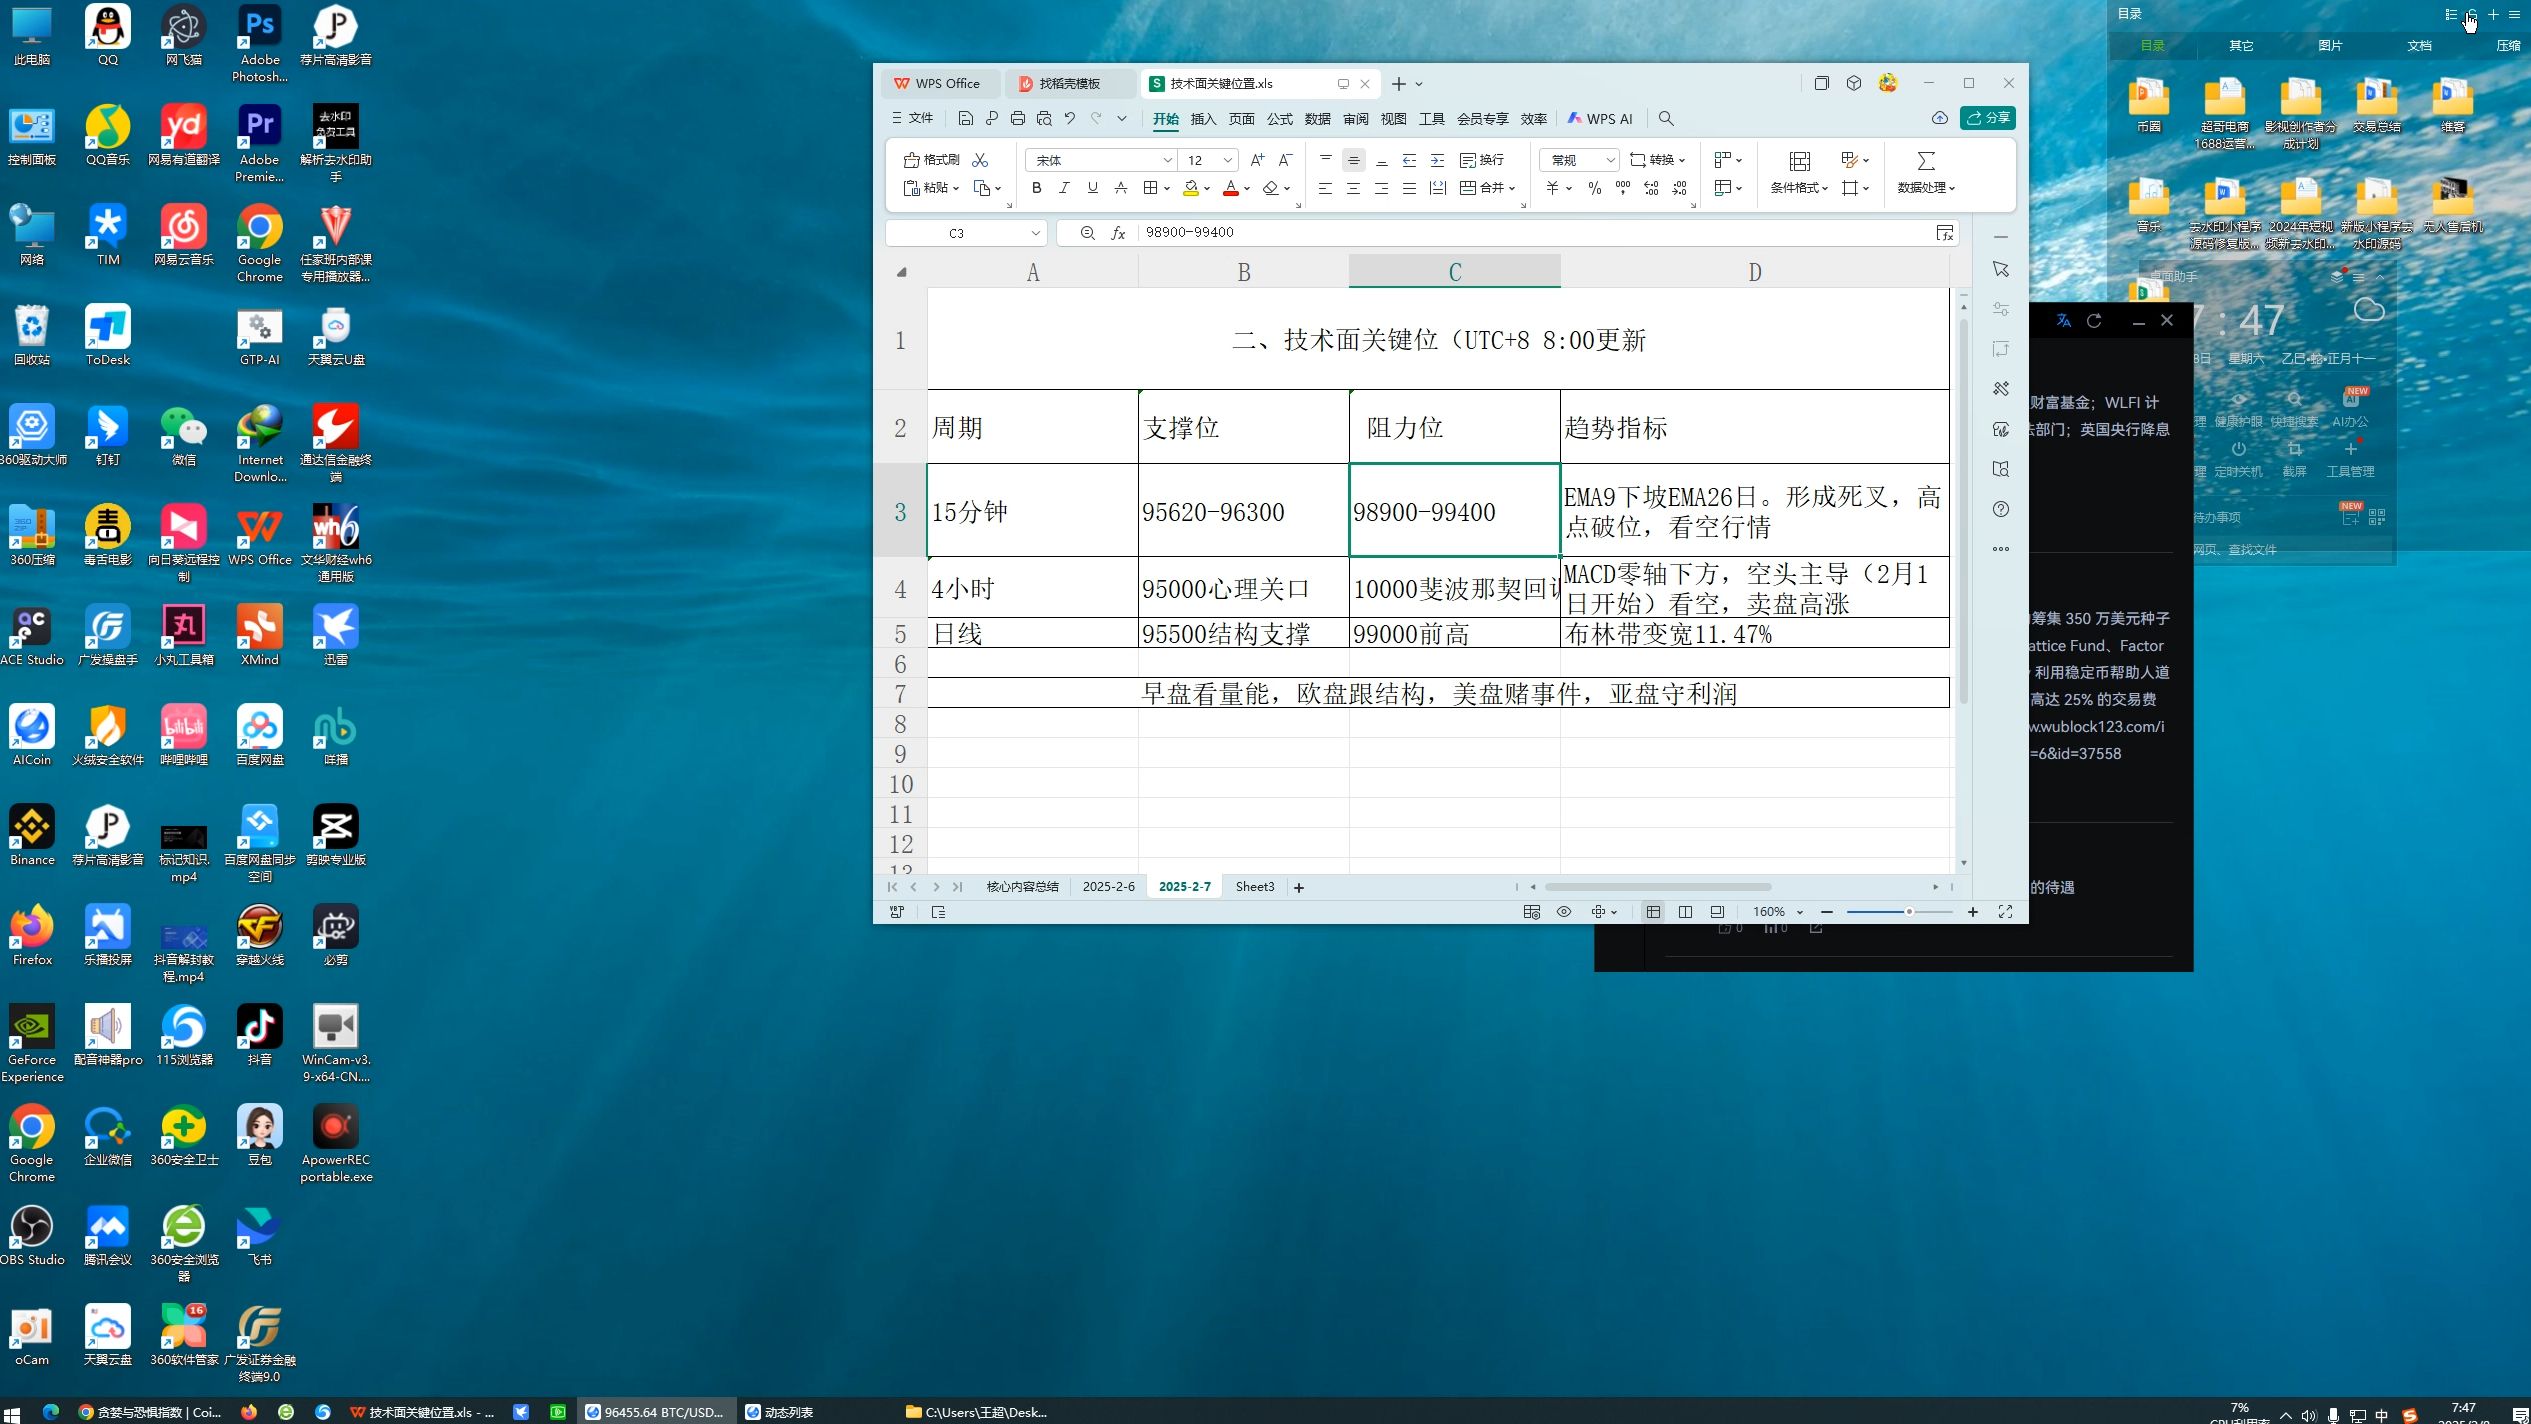
Task: Select cell with 95620-96300
Action: [1243, 510]
